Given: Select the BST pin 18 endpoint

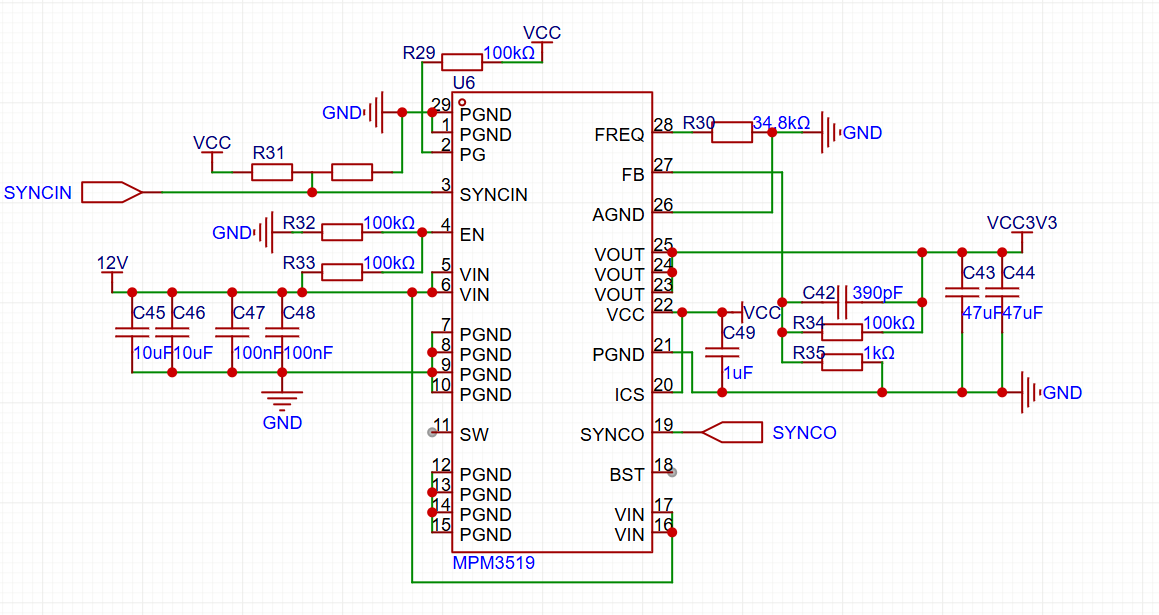Looking at the screenshot, I should click(672, 472).
